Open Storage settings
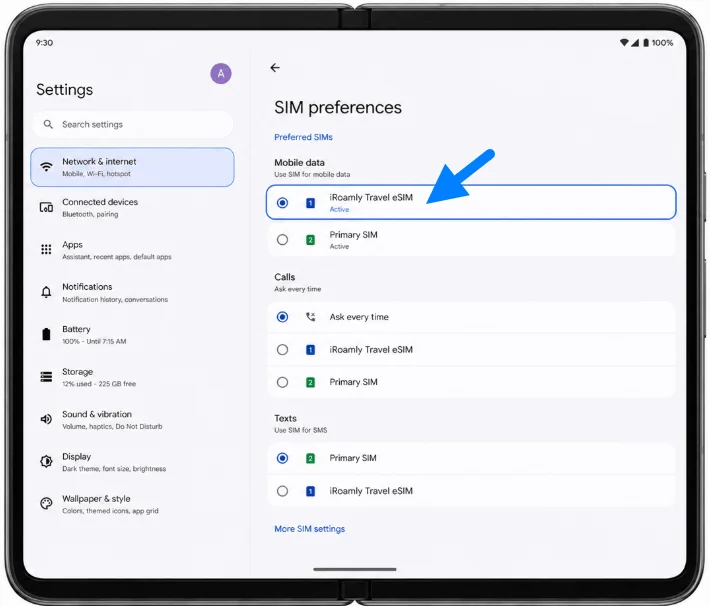710x606 pixels. click(132, 377)
